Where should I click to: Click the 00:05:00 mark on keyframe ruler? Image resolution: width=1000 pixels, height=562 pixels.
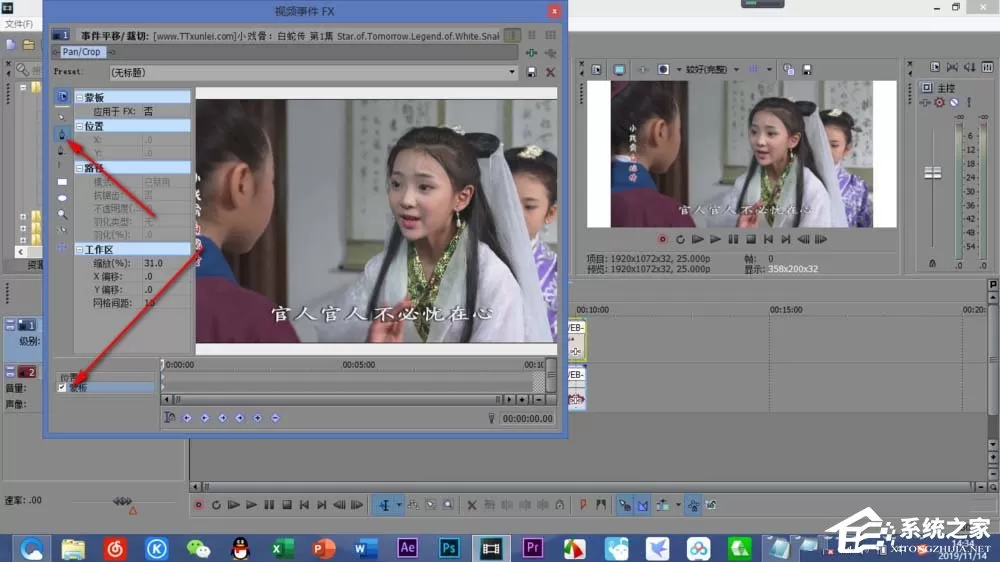tap(358, 365)
